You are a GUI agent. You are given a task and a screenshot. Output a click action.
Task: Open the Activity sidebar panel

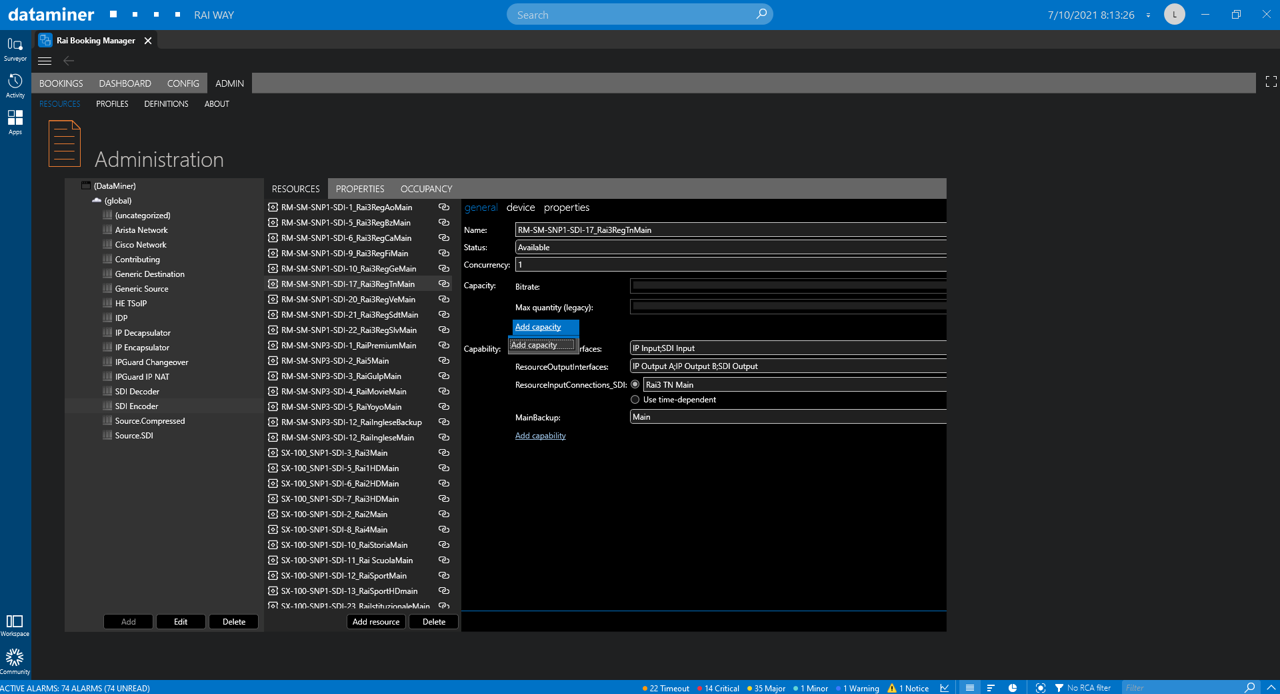[15, 86]
